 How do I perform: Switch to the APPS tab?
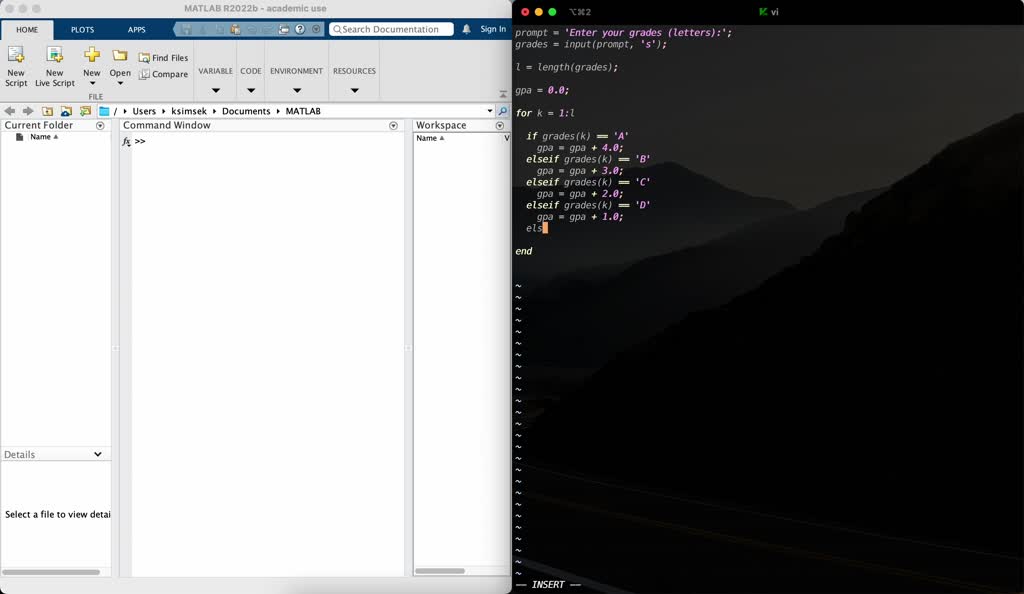pos(136,29)
